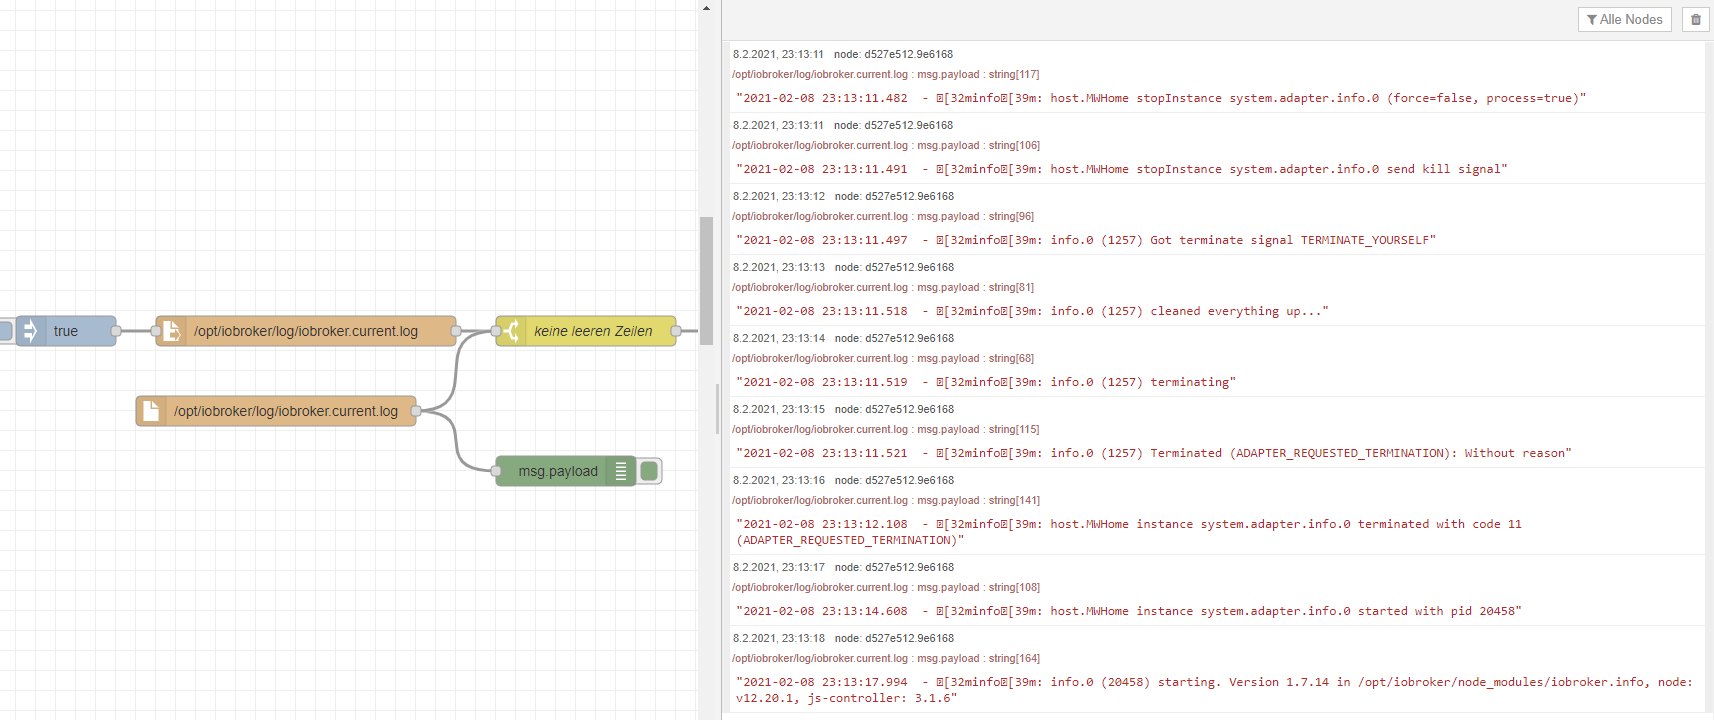Click node id link in the 23:13:13 message

(x=894, y=267)
